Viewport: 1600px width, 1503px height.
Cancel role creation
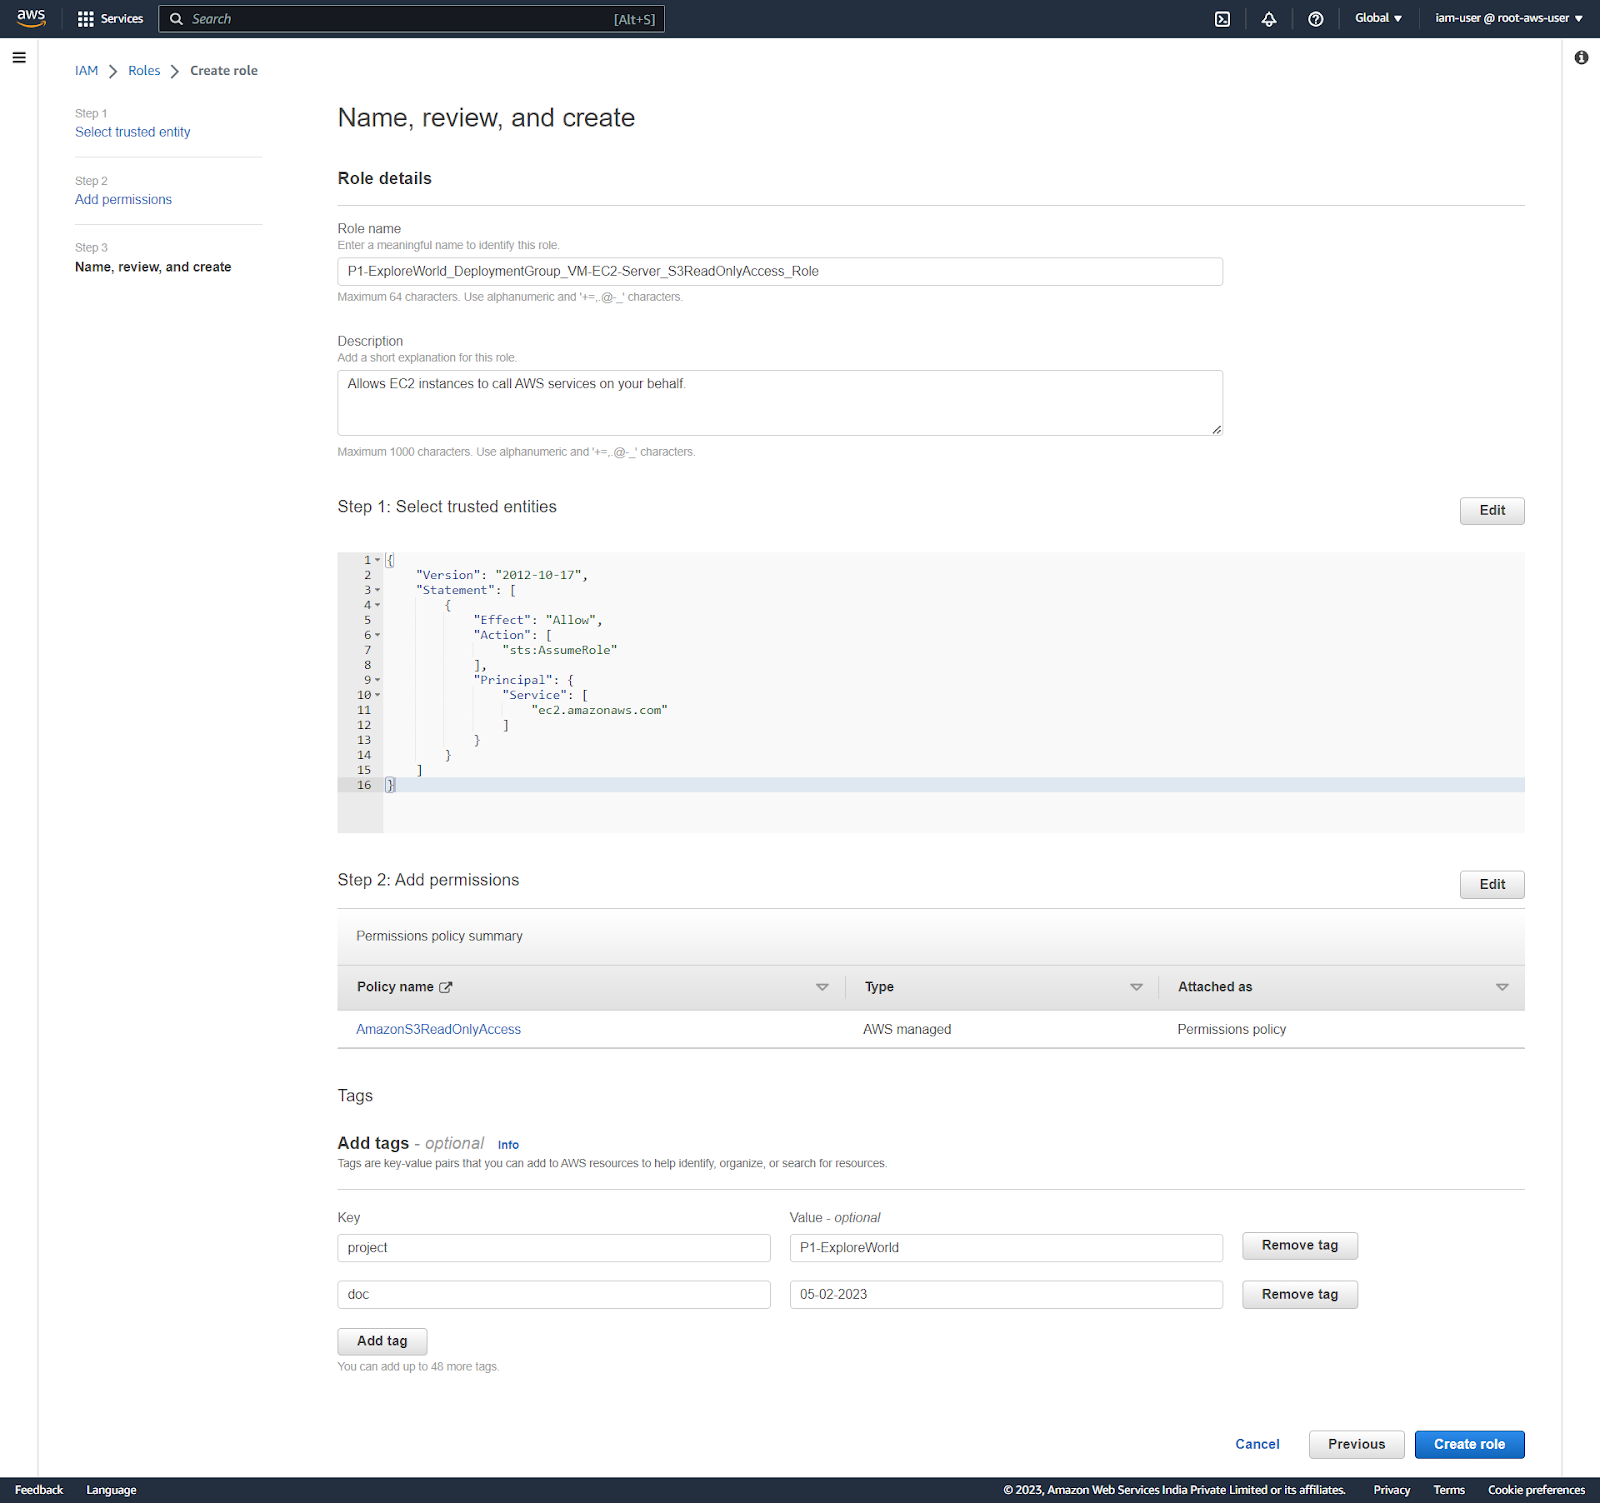click(x=1257, y=1445)
